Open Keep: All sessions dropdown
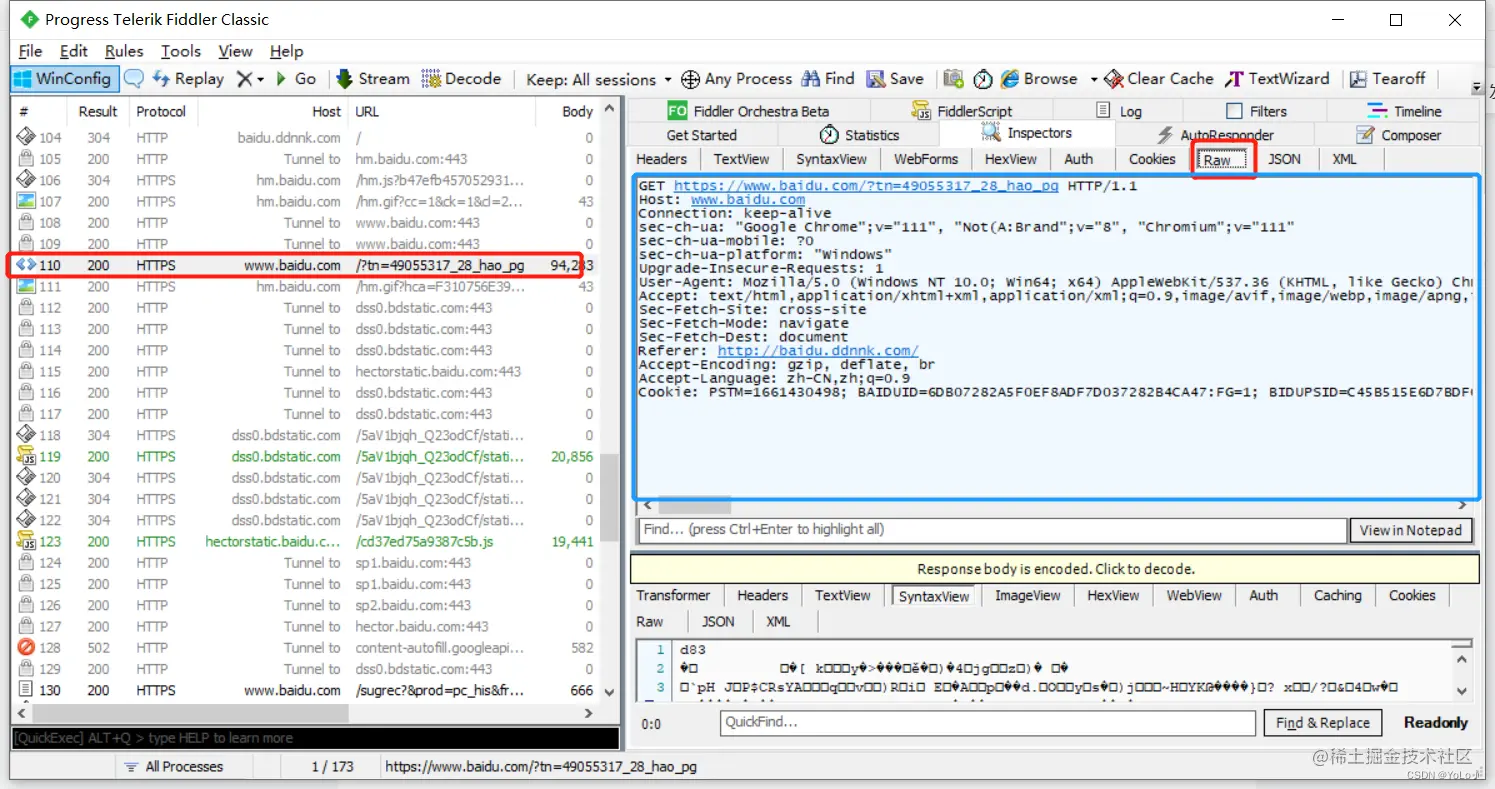 pyautogui.click(x=599, y=79)
